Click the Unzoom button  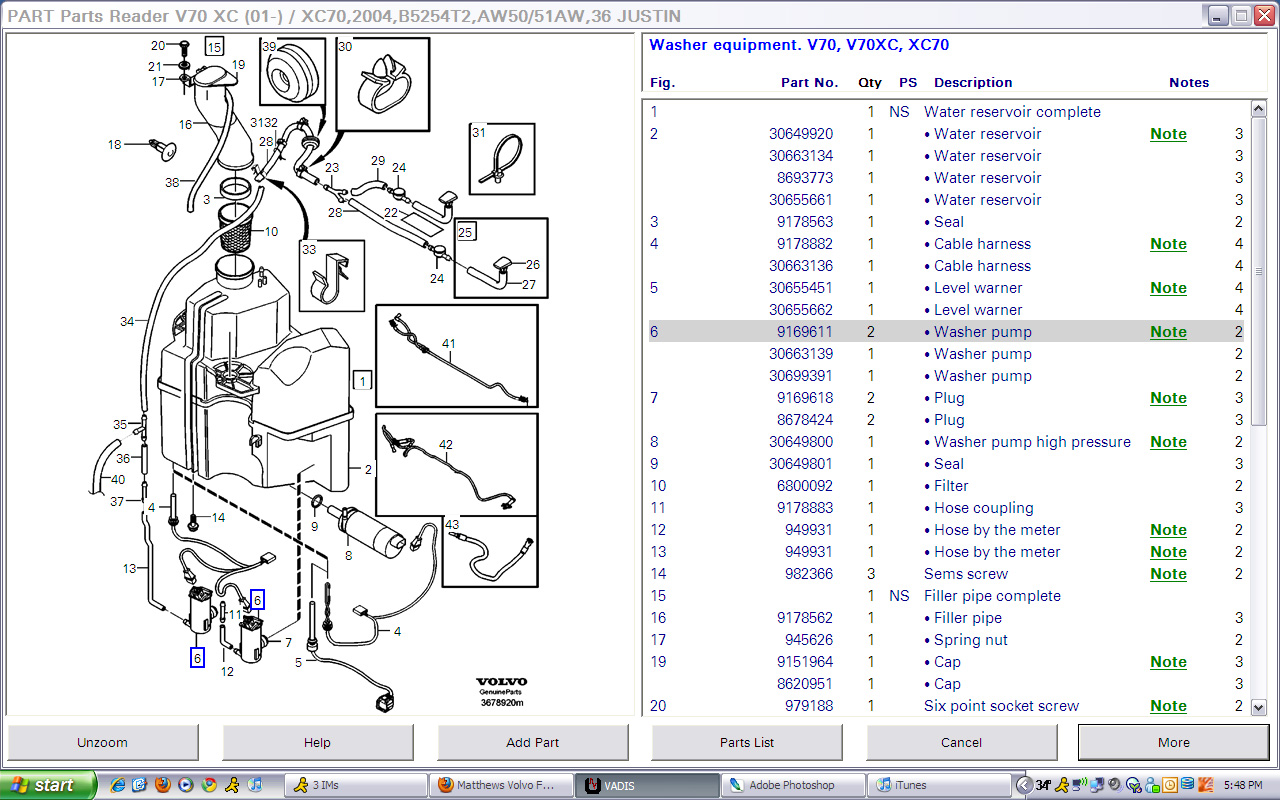click(x=102, y=742)
